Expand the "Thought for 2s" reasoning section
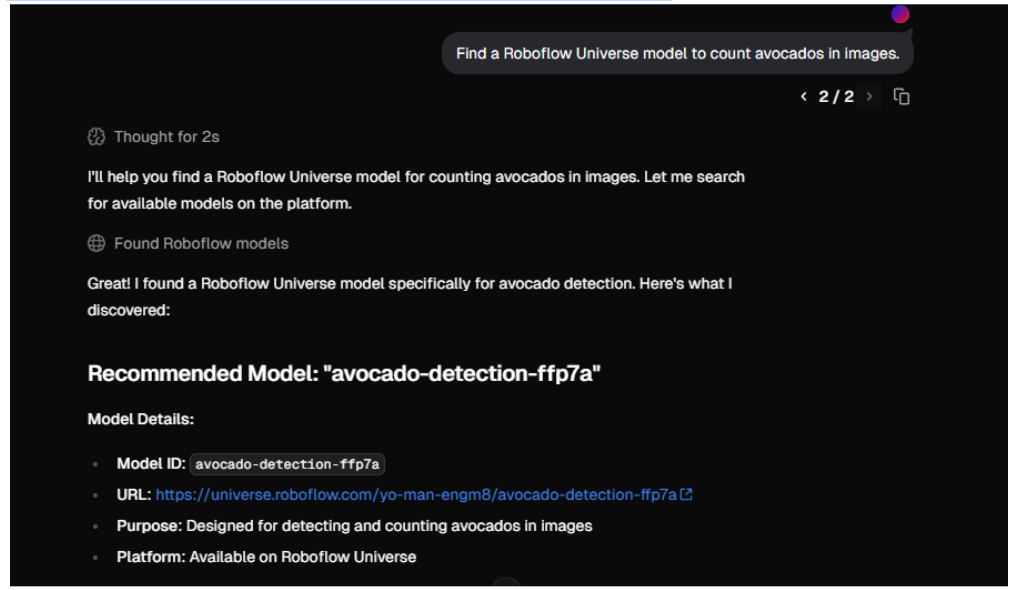 pyautogui.click(x=167, y=137)
